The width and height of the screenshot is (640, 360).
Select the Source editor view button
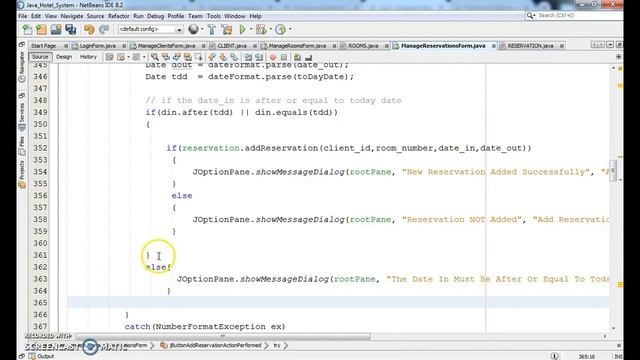tap(40, 57)
